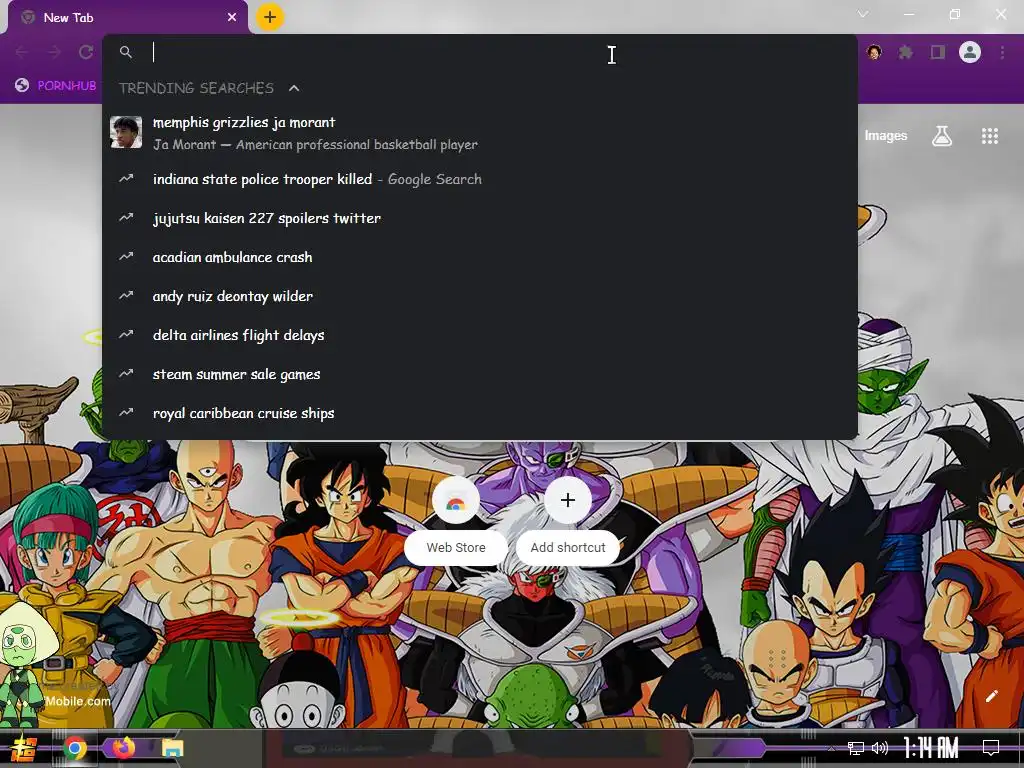Click the Customize Chrome pencil icon
The height and width of the screenshot is (768, 1024).
pos(991,696)
